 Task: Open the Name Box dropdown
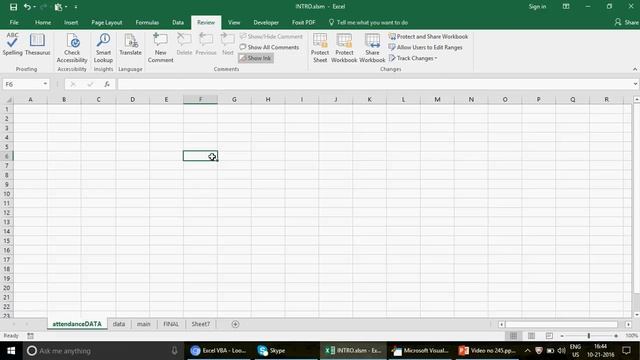pyautogui.click(x=45, y=84)
